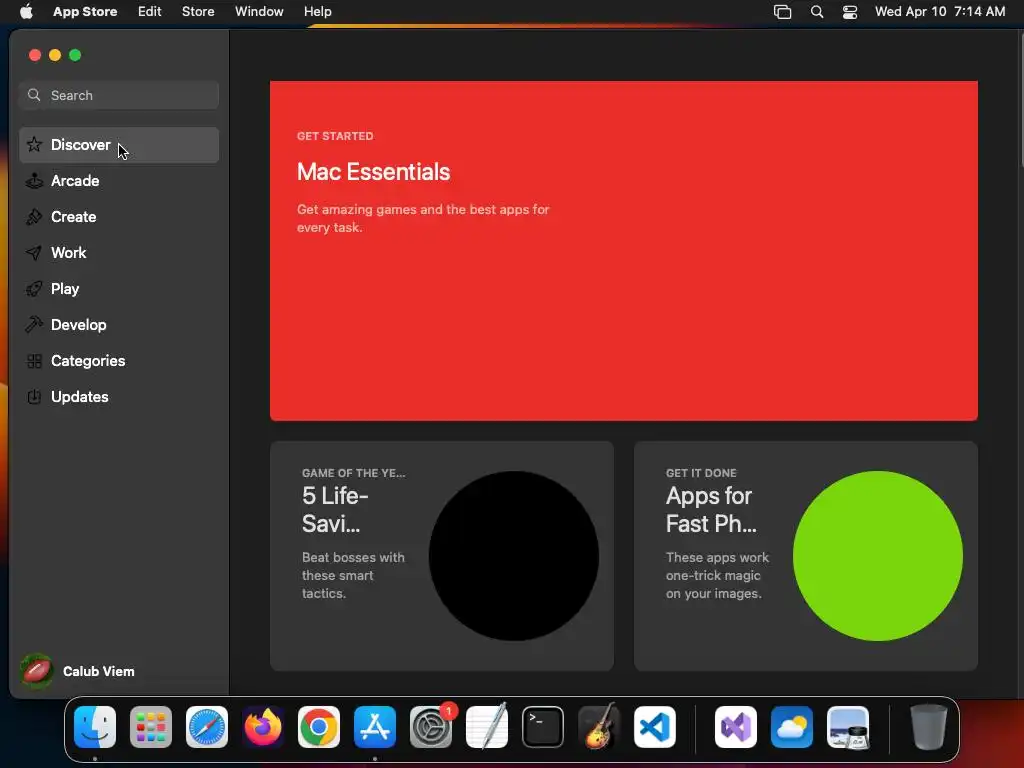Click the green circle artwork
The height and width of the screenshot is (768, 1024).
[x=878, y=556]
